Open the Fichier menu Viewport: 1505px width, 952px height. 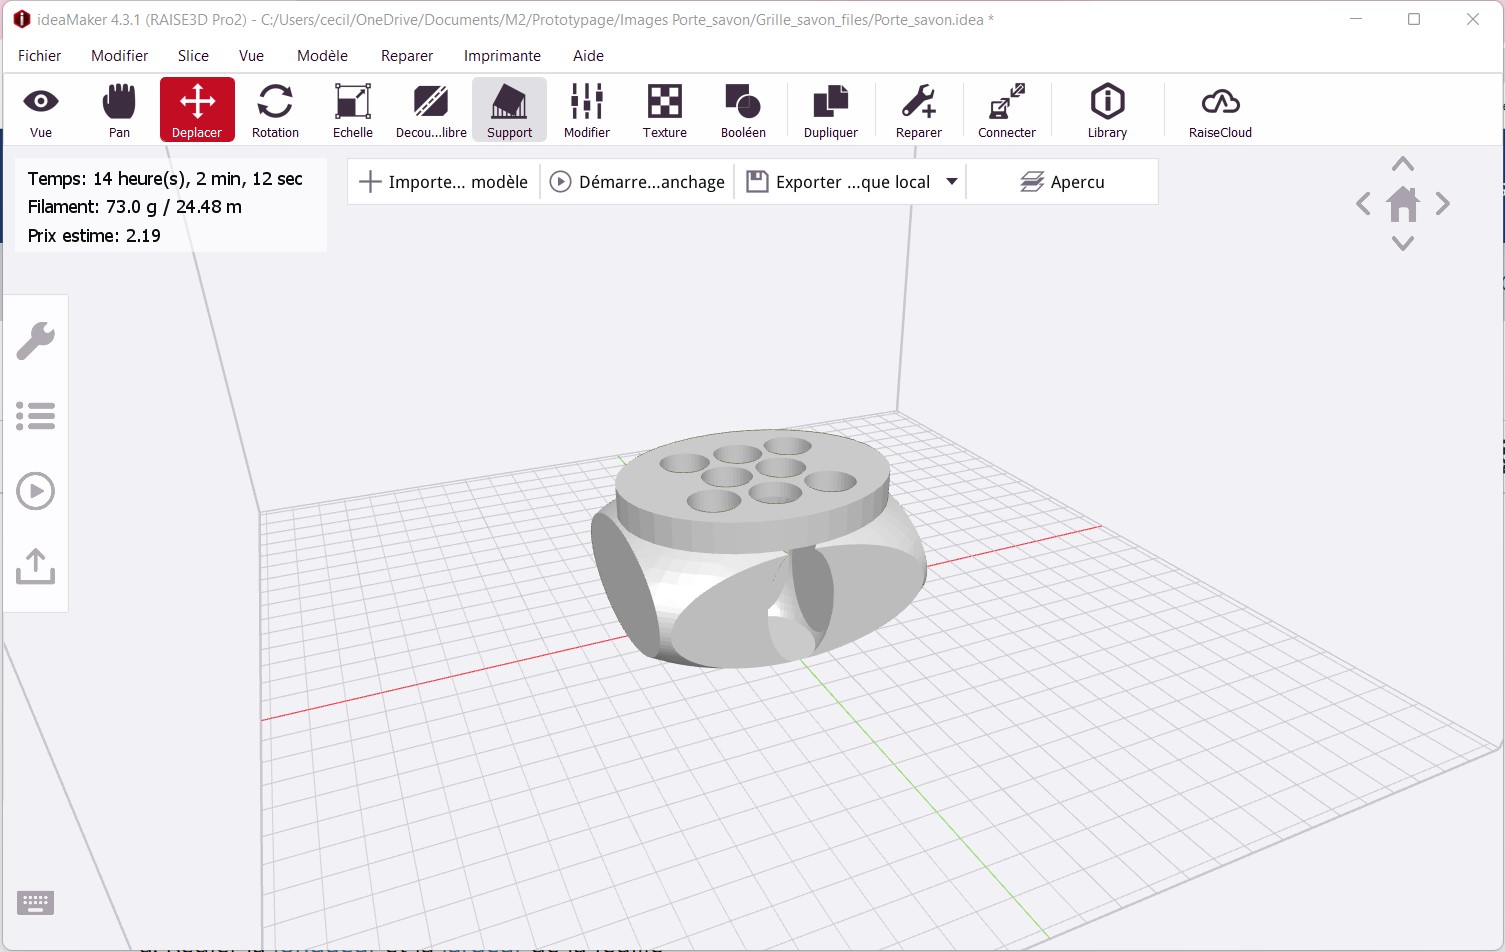pos(39,56)
